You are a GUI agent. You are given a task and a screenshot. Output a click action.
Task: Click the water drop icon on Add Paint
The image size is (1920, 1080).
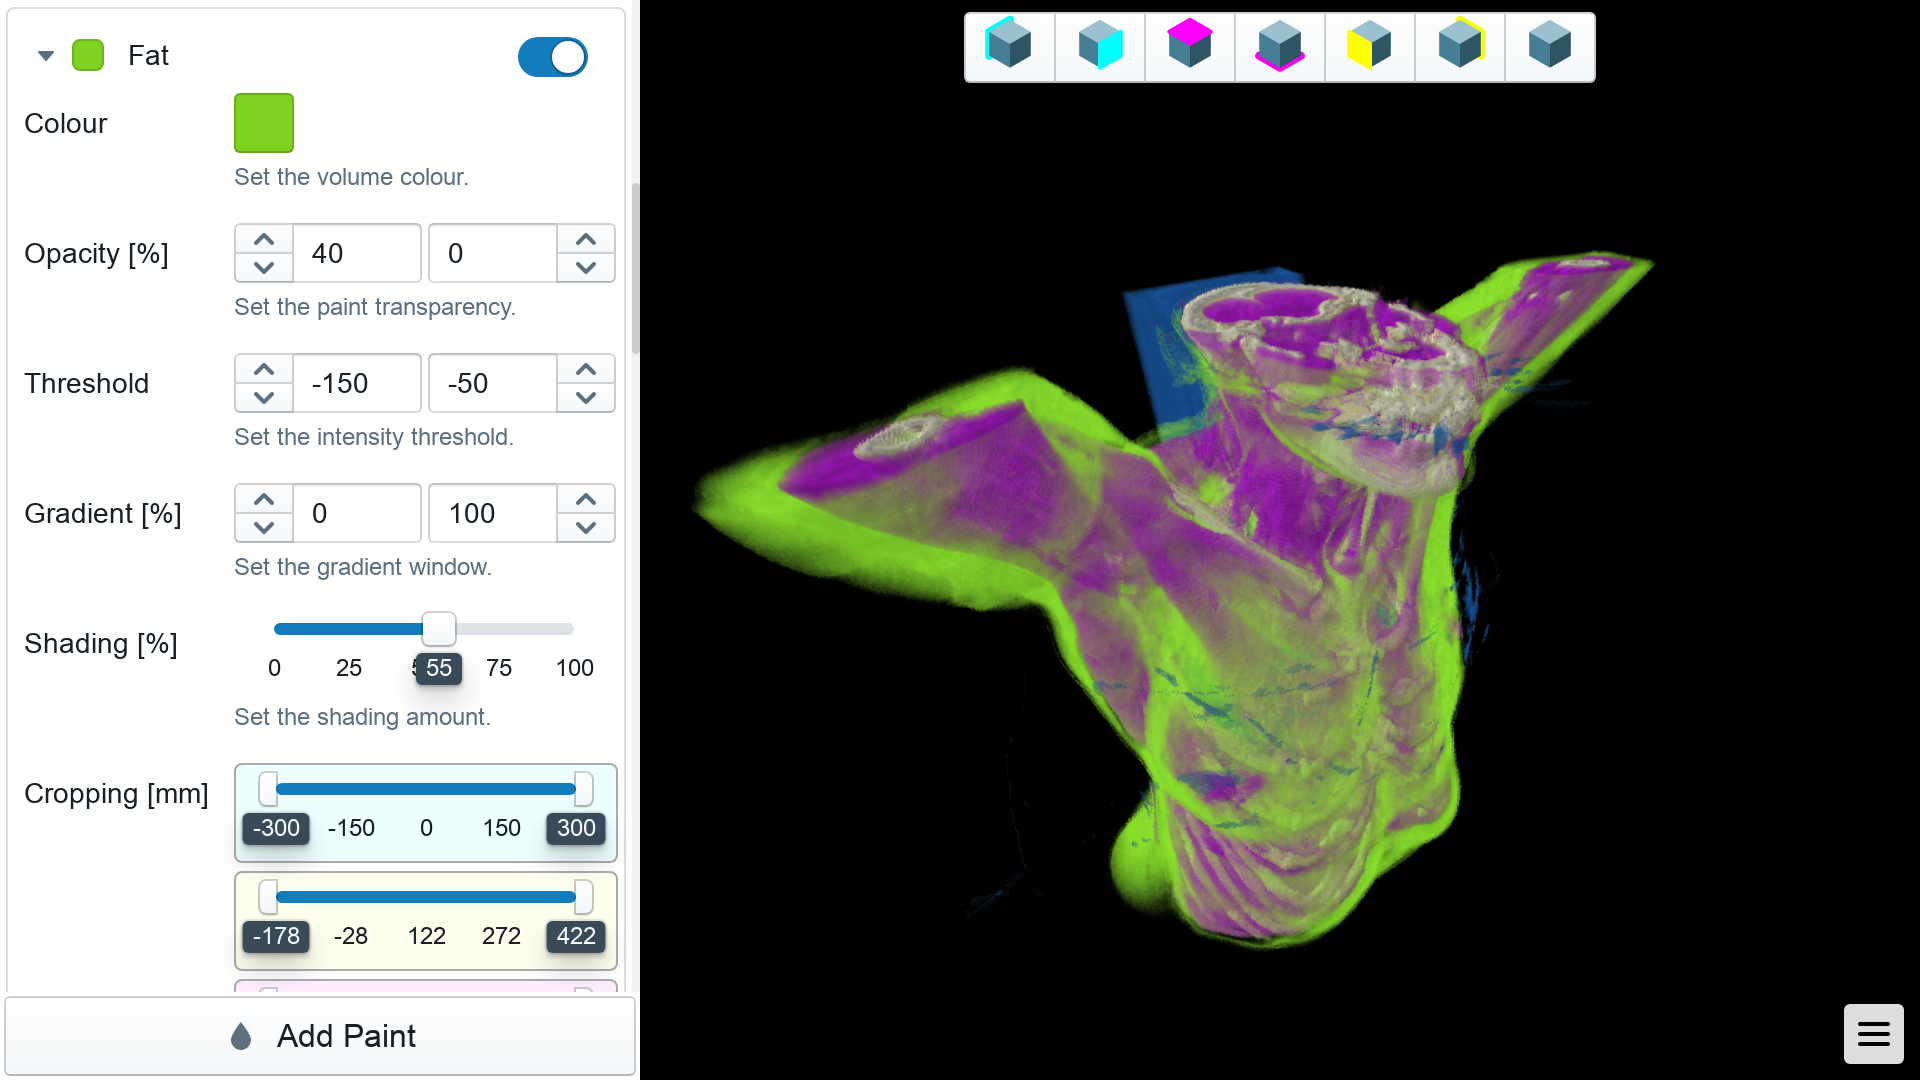pyautogui.click(x=241, y=1036)
